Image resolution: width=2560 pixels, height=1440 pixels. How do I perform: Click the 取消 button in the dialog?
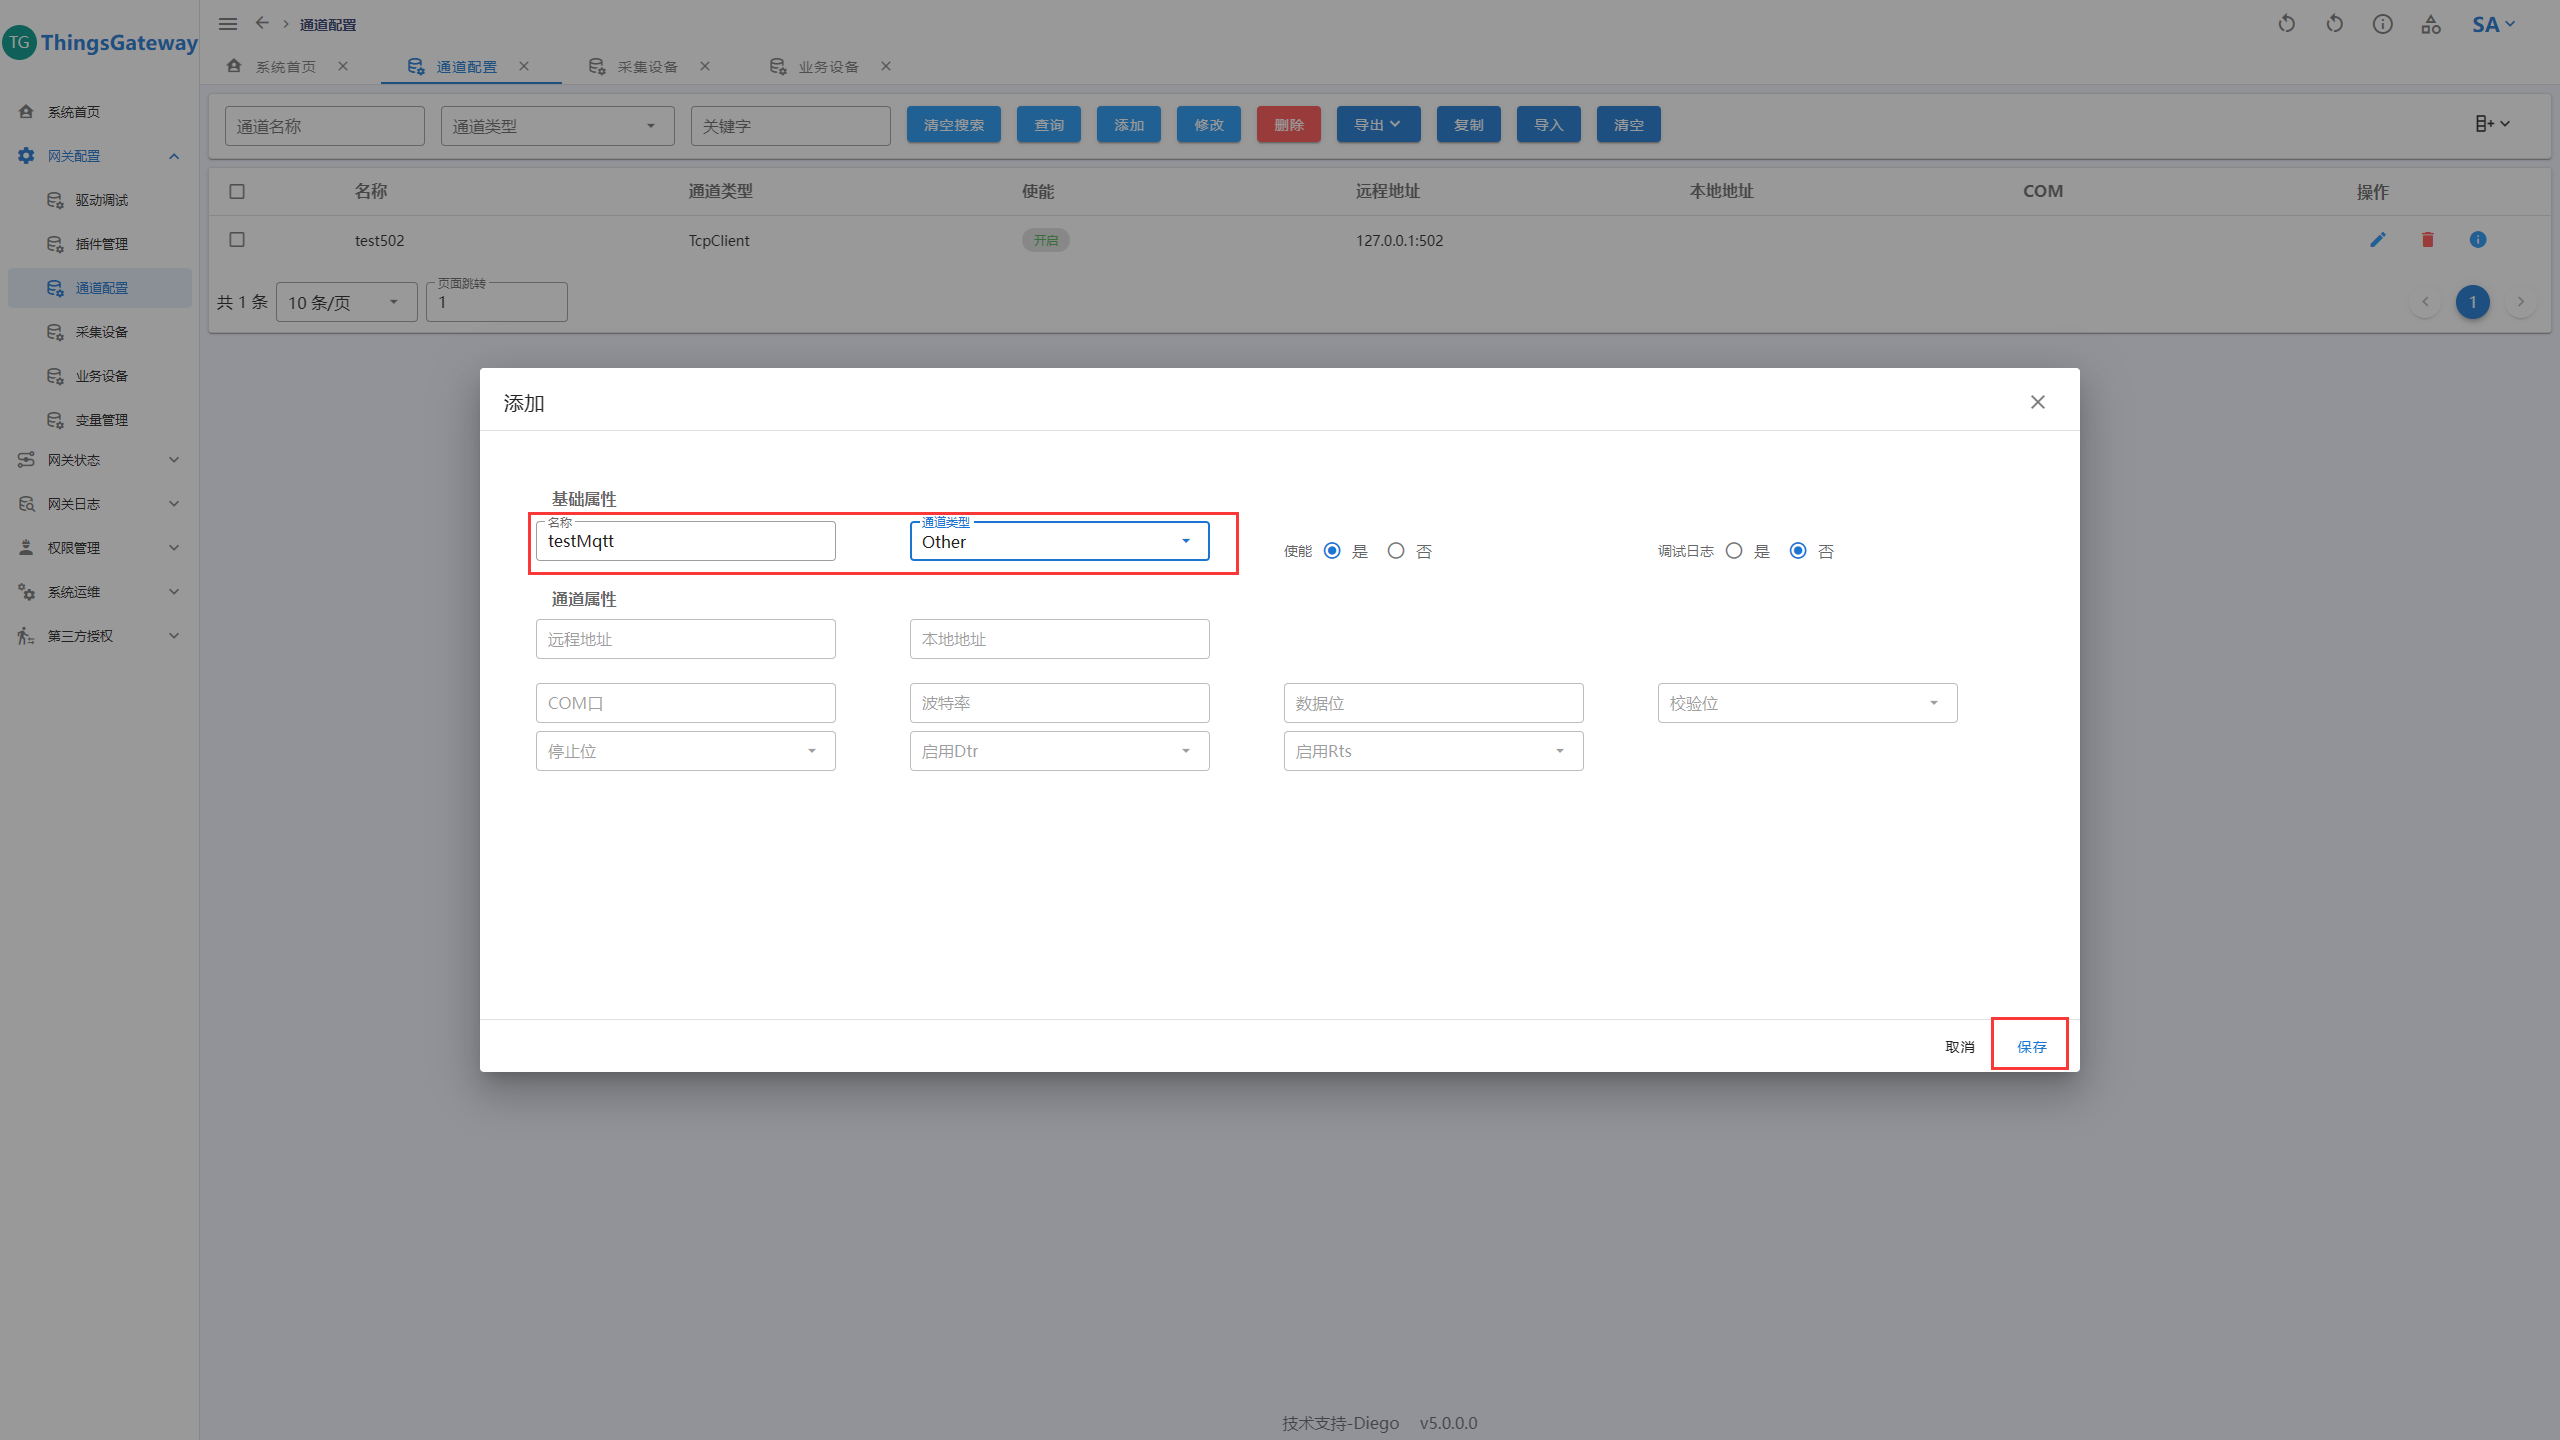click(1959, 1047)
